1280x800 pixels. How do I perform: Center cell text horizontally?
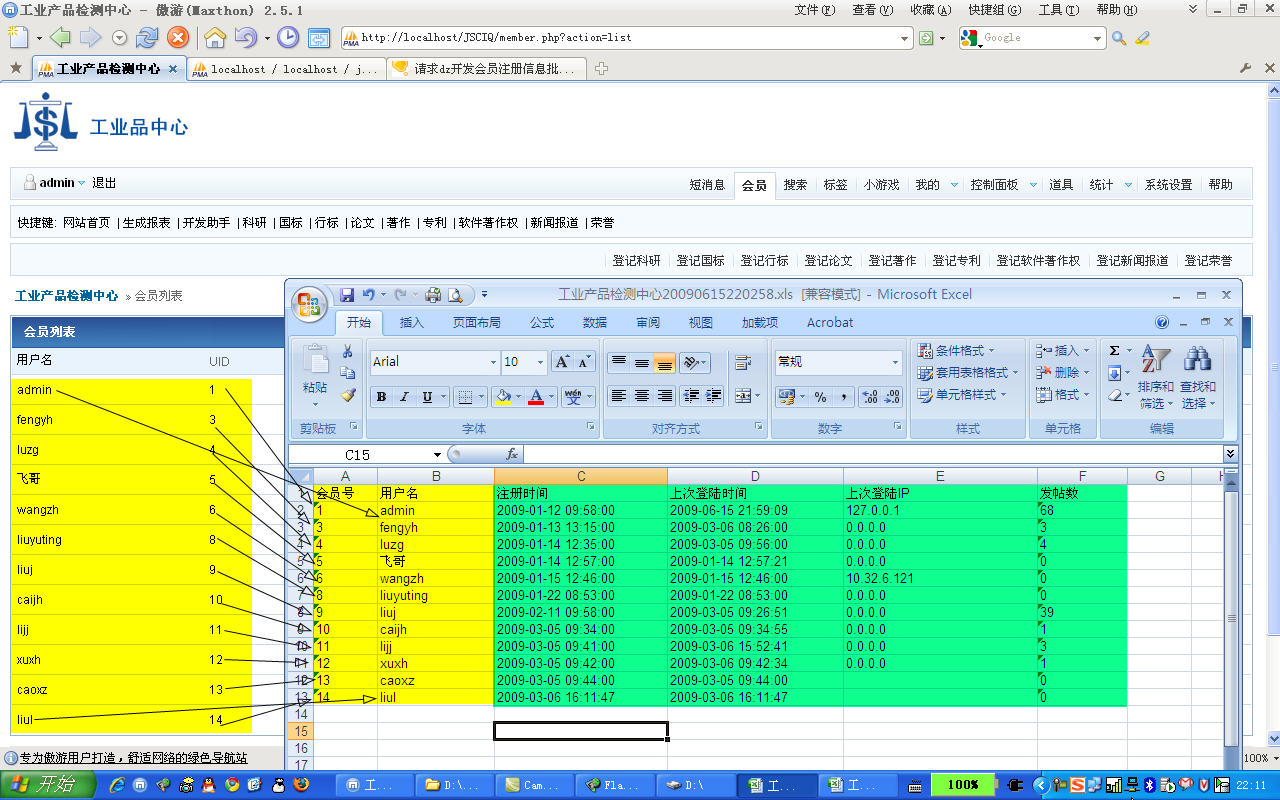(642, 396)
